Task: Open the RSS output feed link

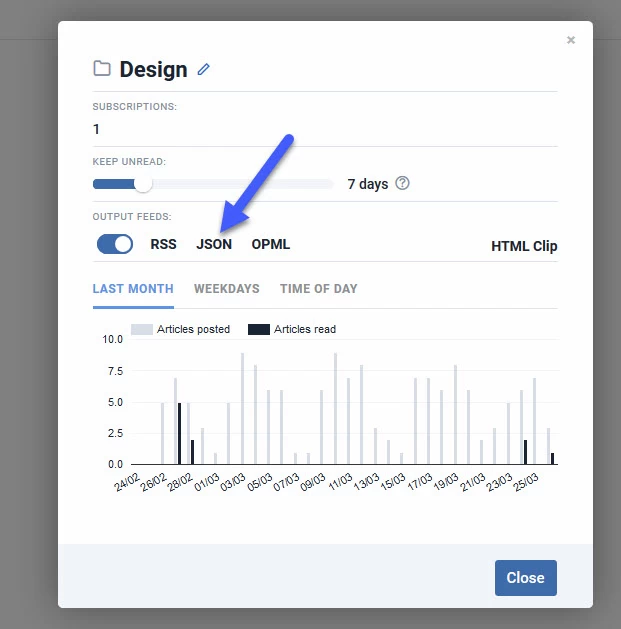Action: click(x=163, y=244)
